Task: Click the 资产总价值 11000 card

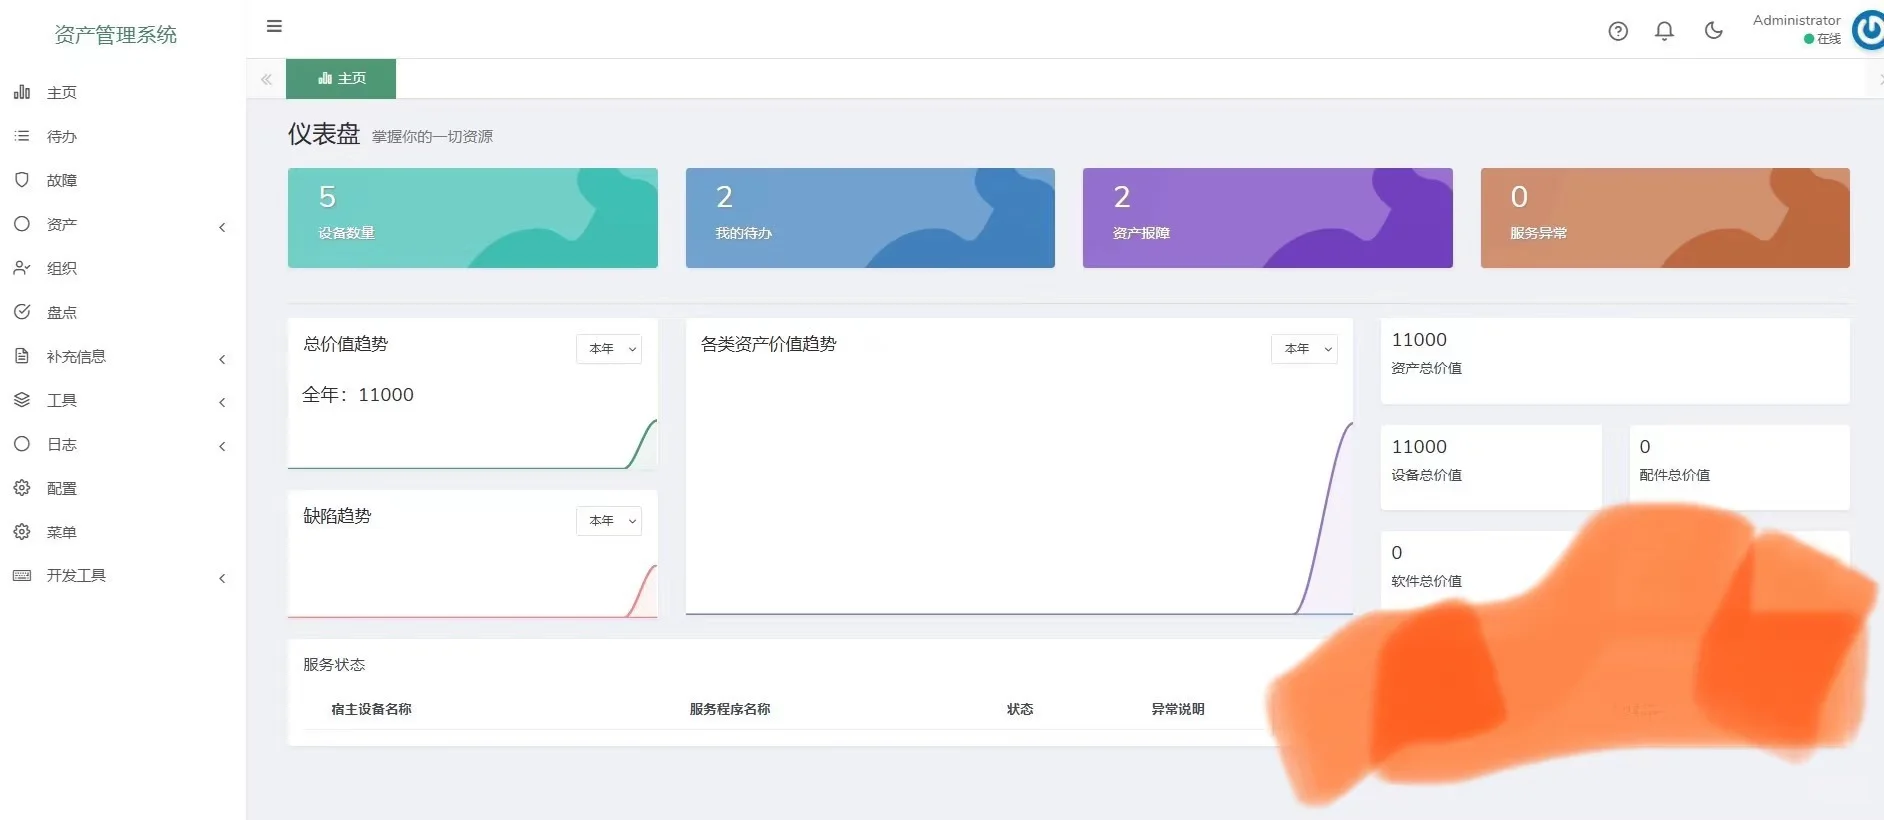Action: pyautogui.click(x=1615, y=361)
